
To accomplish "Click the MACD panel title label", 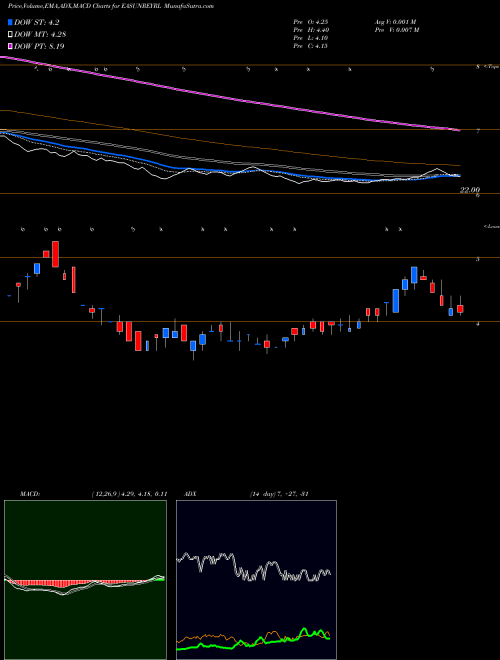I will point(29,494).
